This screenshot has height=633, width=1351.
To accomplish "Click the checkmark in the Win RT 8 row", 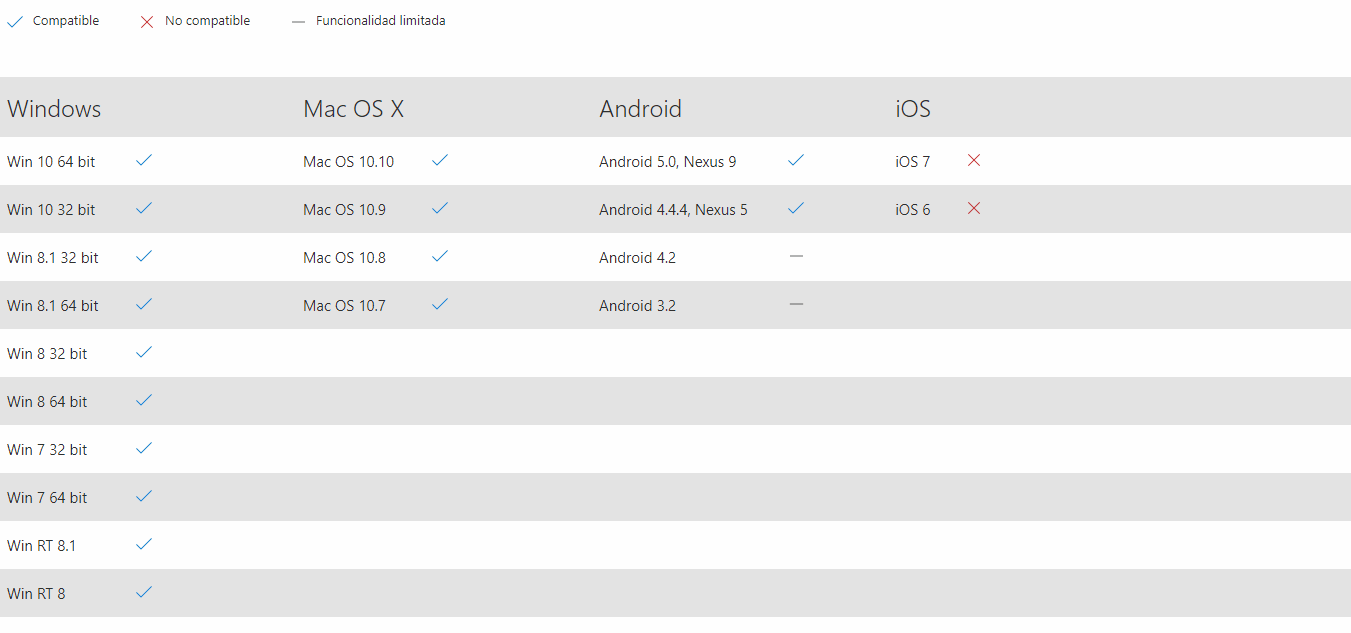I will pyautogui.click(x=144, y=592).
